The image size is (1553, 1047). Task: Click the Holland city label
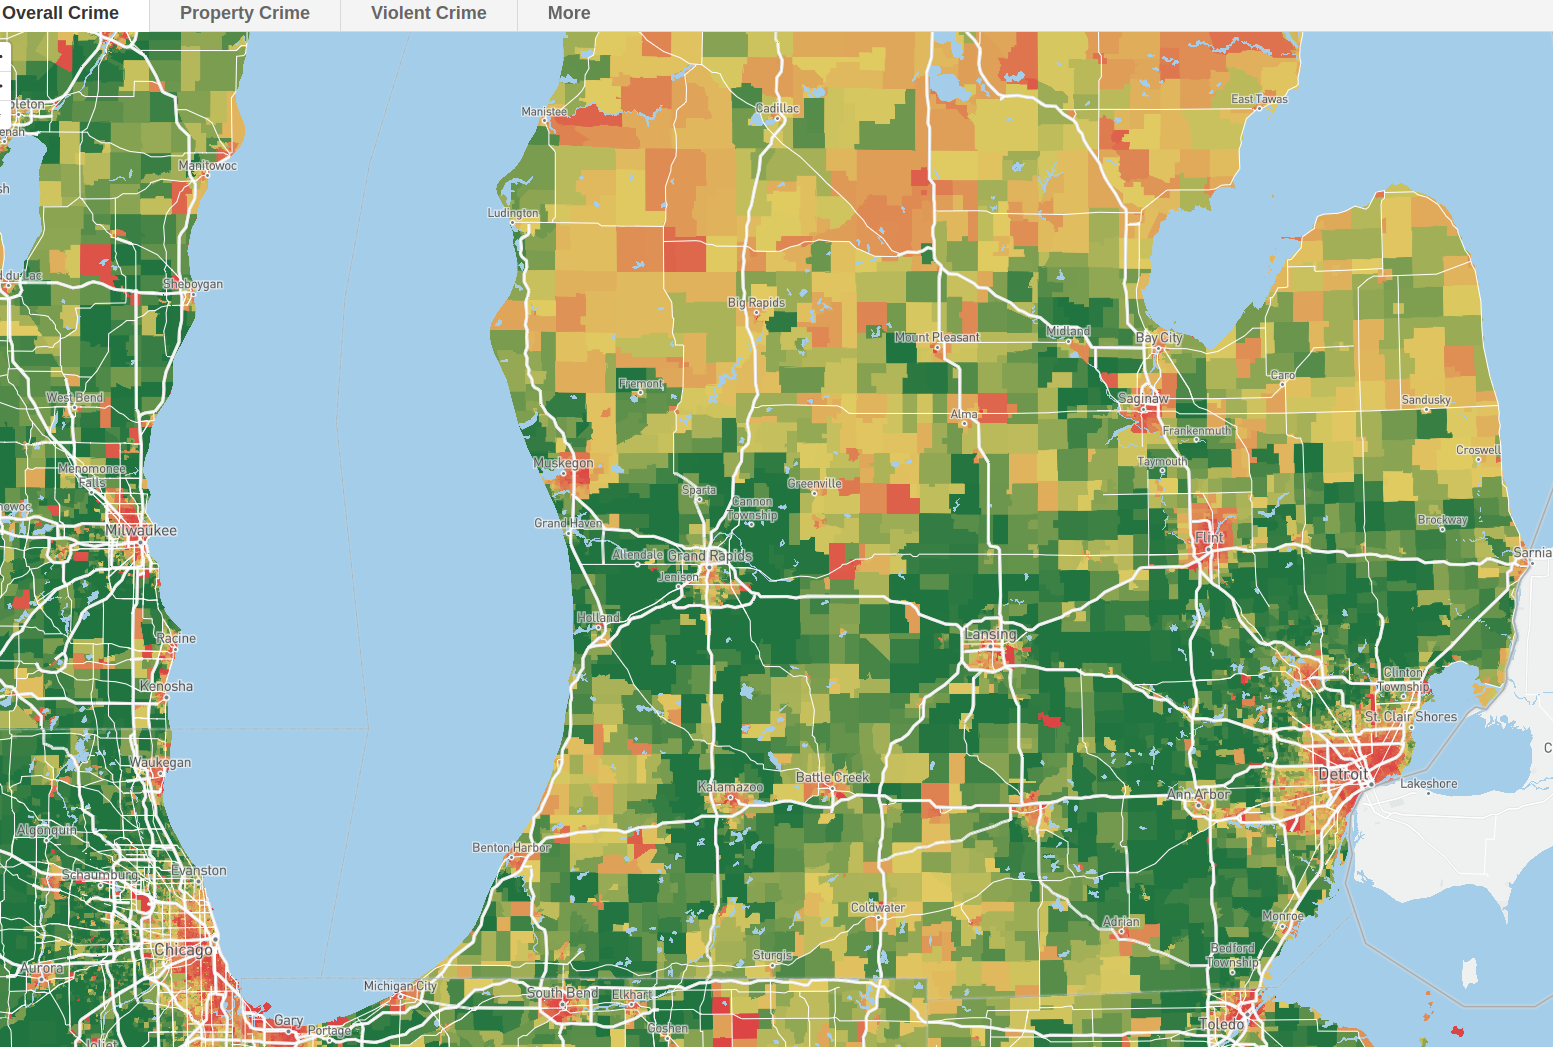598,618
